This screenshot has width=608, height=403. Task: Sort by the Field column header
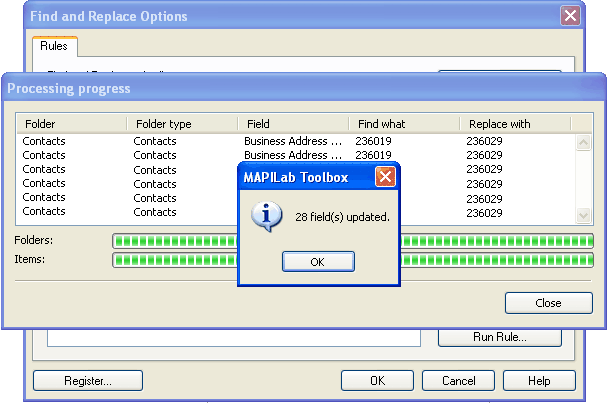tap(293, 124)
